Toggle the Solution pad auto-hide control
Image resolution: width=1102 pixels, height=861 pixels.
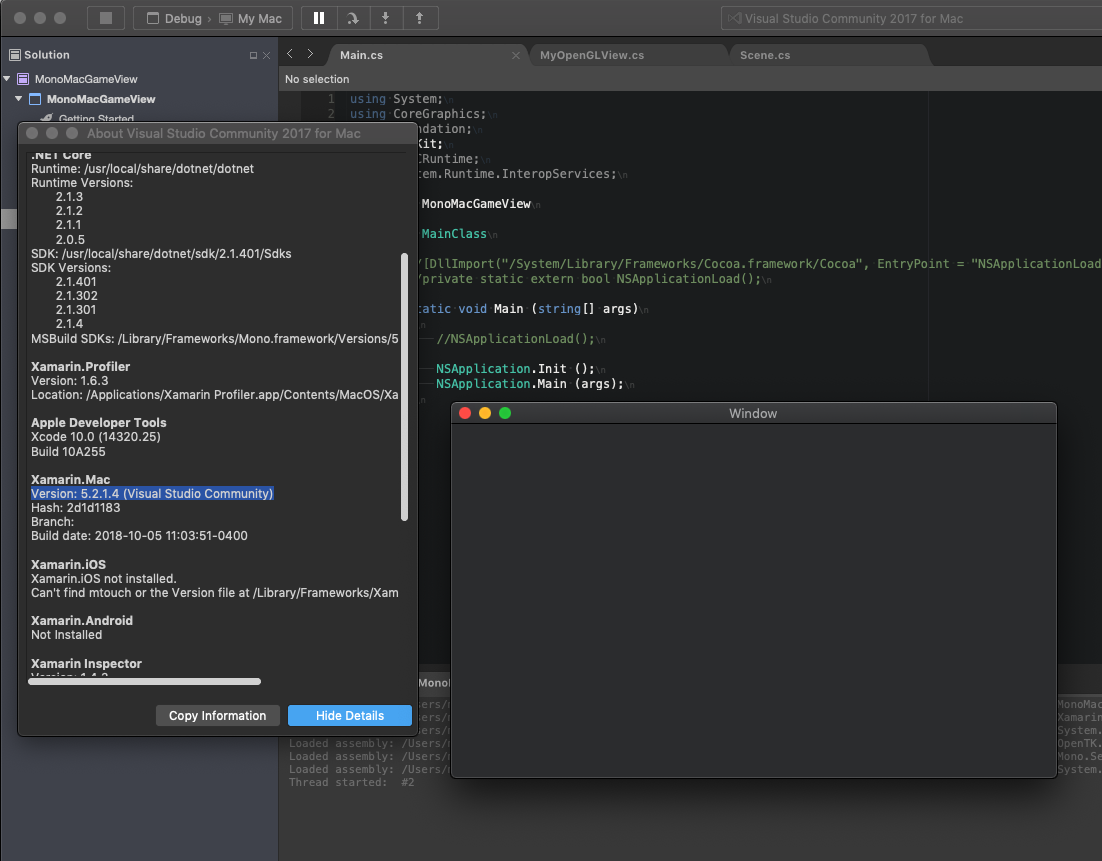tap(252, 54)
